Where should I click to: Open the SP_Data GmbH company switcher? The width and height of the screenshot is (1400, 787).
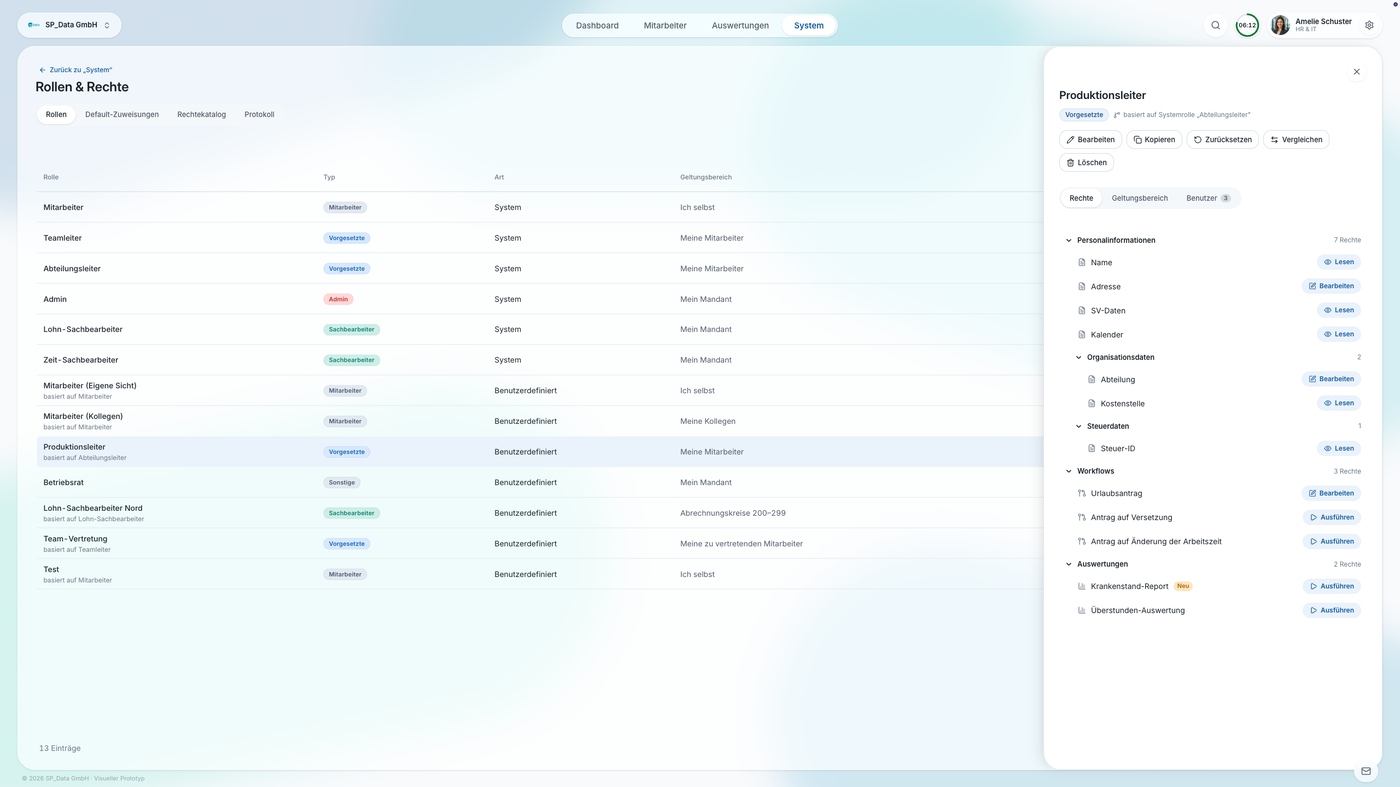pyautogui.click(x=69, y=25)
